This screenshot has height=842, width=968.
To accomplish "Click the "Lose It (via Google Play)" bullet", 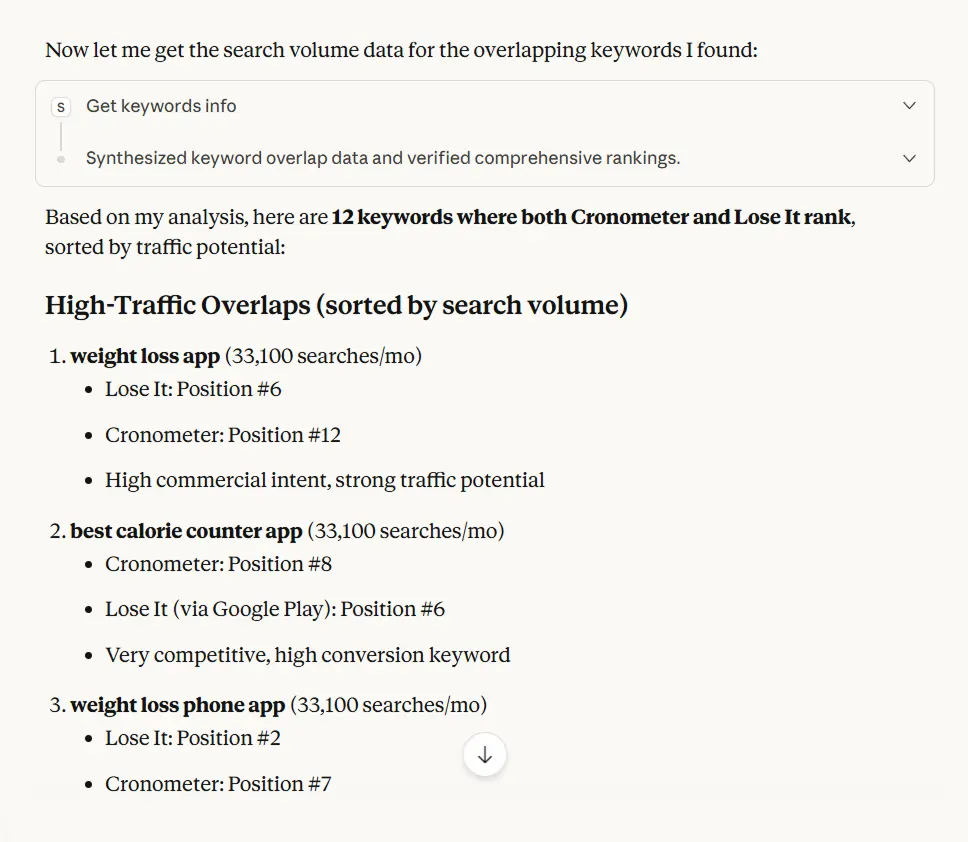I will [x=274, y=609].
